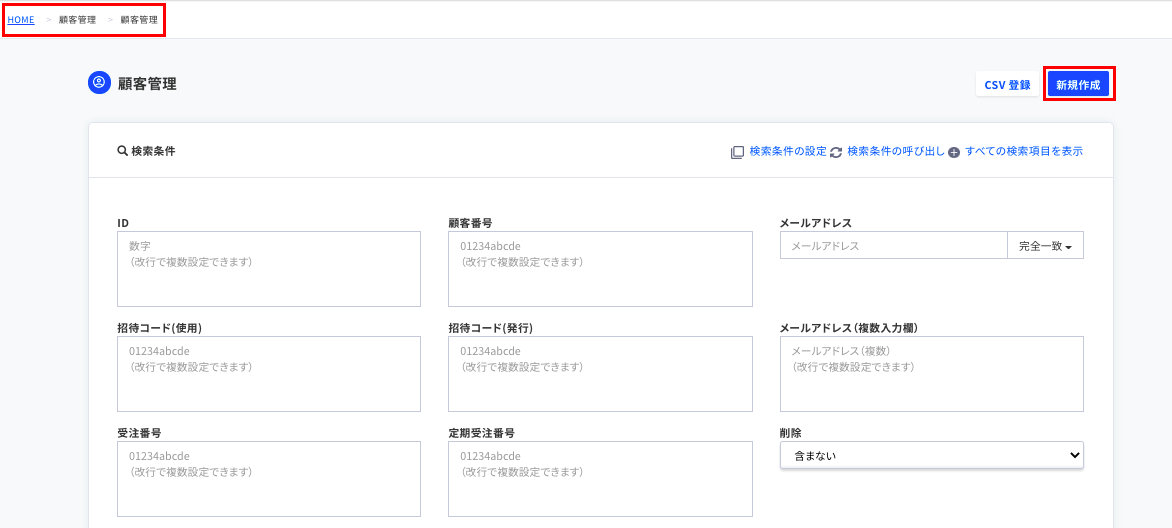The height and width of the screenshot is (528, 1172).
Task: Click the copy icon for 検索条件の設定
Action: point(737,152)
